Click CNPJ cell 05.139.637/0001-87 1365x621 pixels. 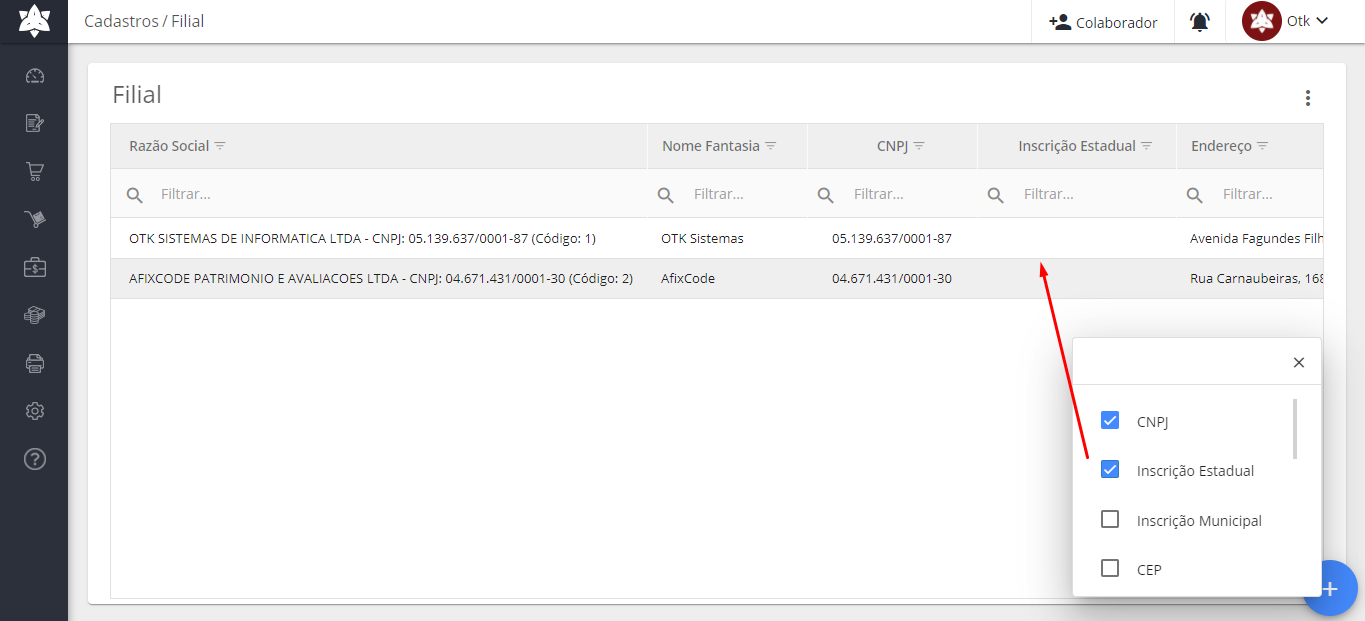[892, 239]
